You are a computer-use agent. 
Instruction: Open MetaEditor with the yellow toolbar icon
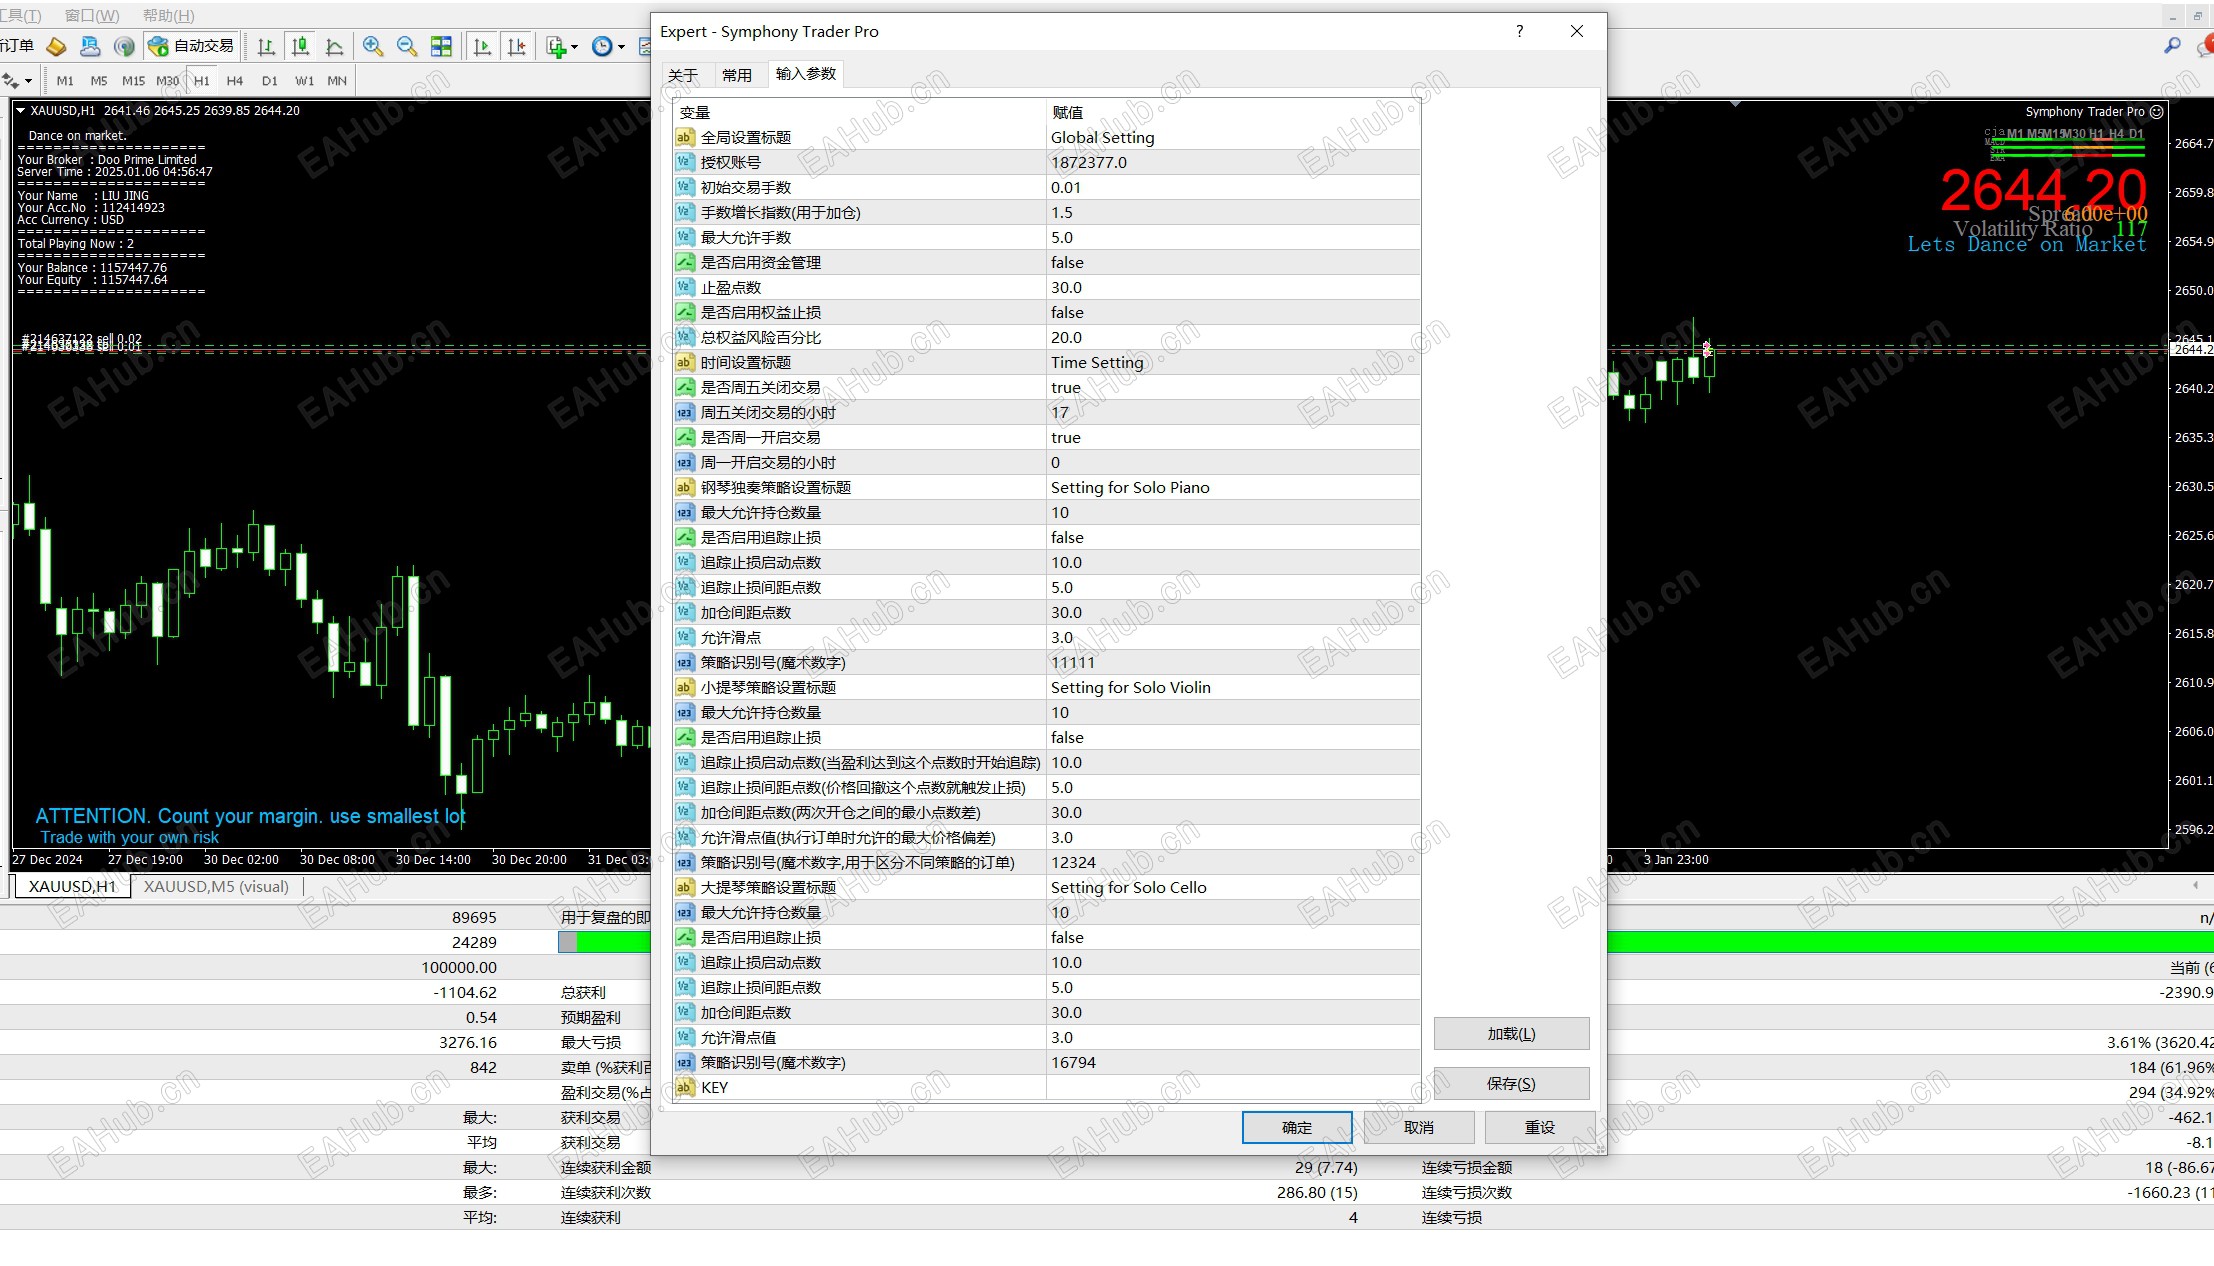pyautogui.click(x=56, y=46)
